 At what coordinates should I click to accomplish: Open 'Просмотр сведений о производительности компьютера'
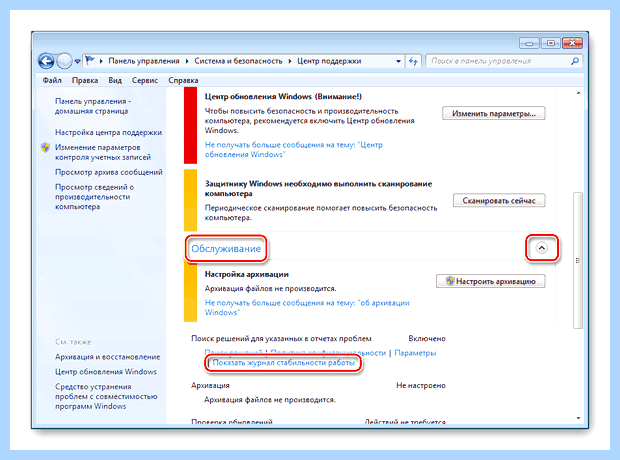point(94,197)
